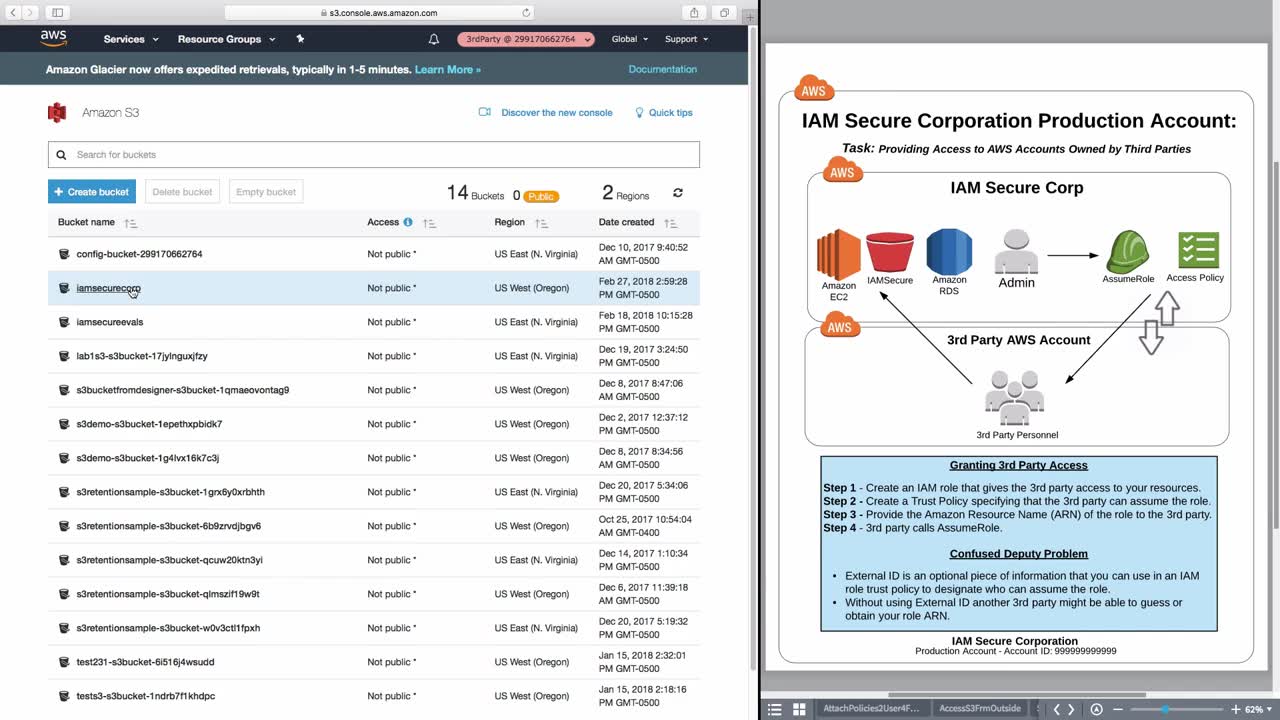
Task: Click the Safari address bar
Action: (380, 13)
